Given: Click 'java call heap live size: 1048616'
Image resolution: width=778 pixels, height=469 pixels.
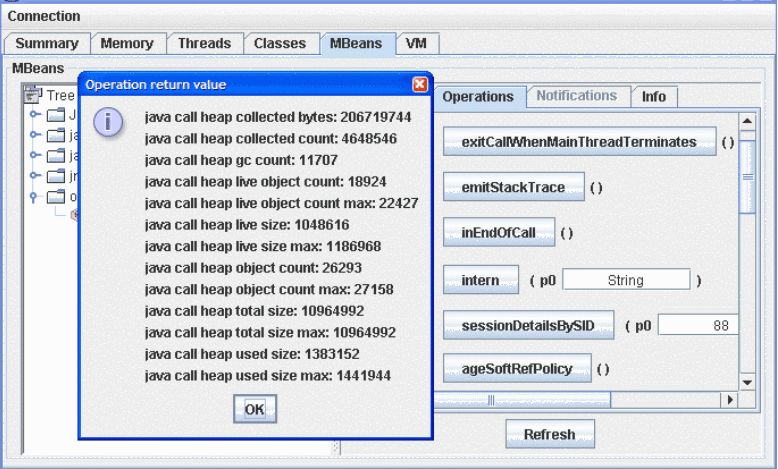Looking at the screenshot, I should click(247, 225).
